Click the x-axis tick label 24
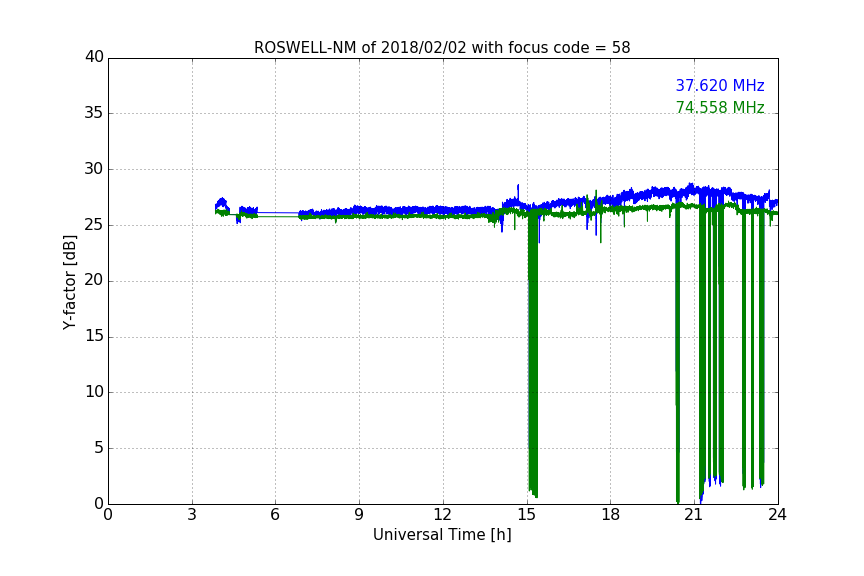864x576 pixels. click(x=777, y=515)
